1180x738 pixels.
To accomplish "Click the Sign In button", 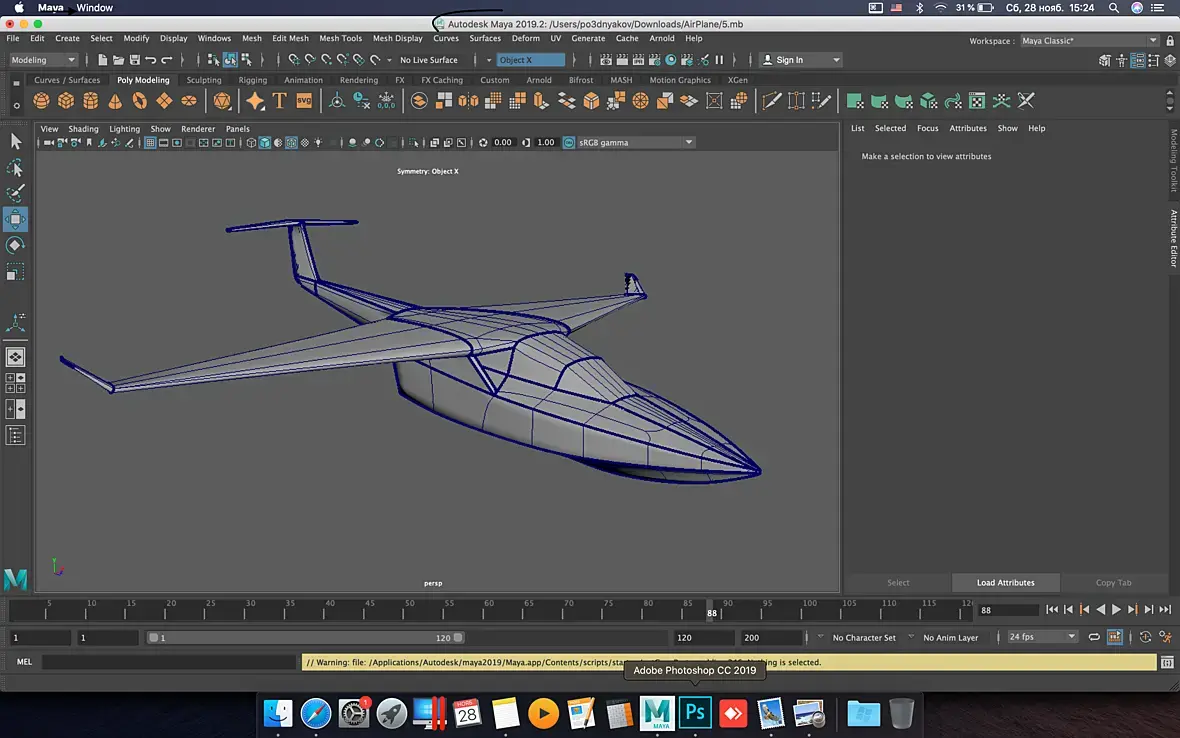I will coord(800,59).
